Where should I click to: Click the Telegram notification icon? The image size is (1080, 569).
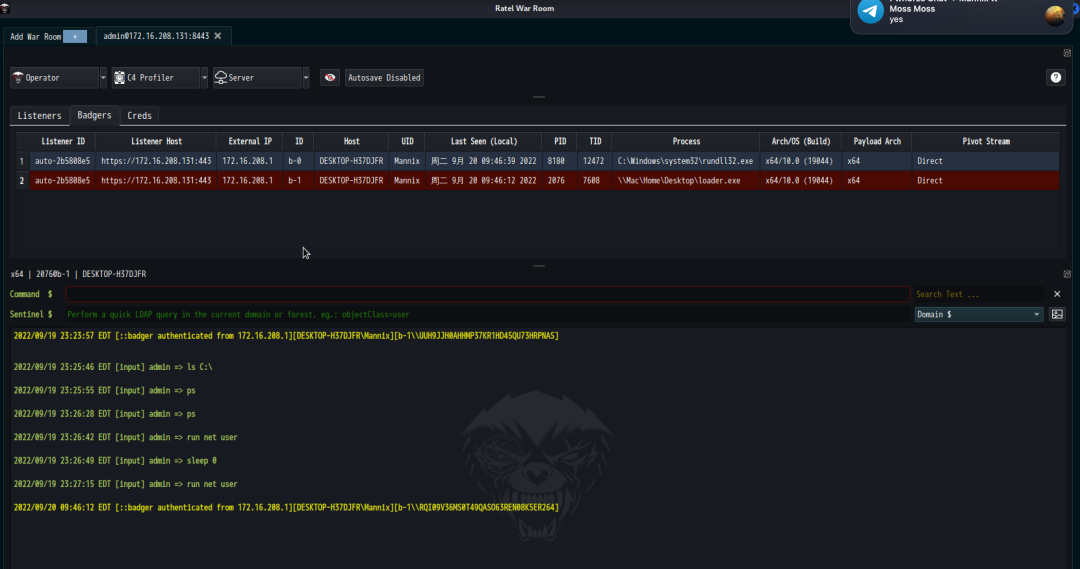tap(871, 11)
